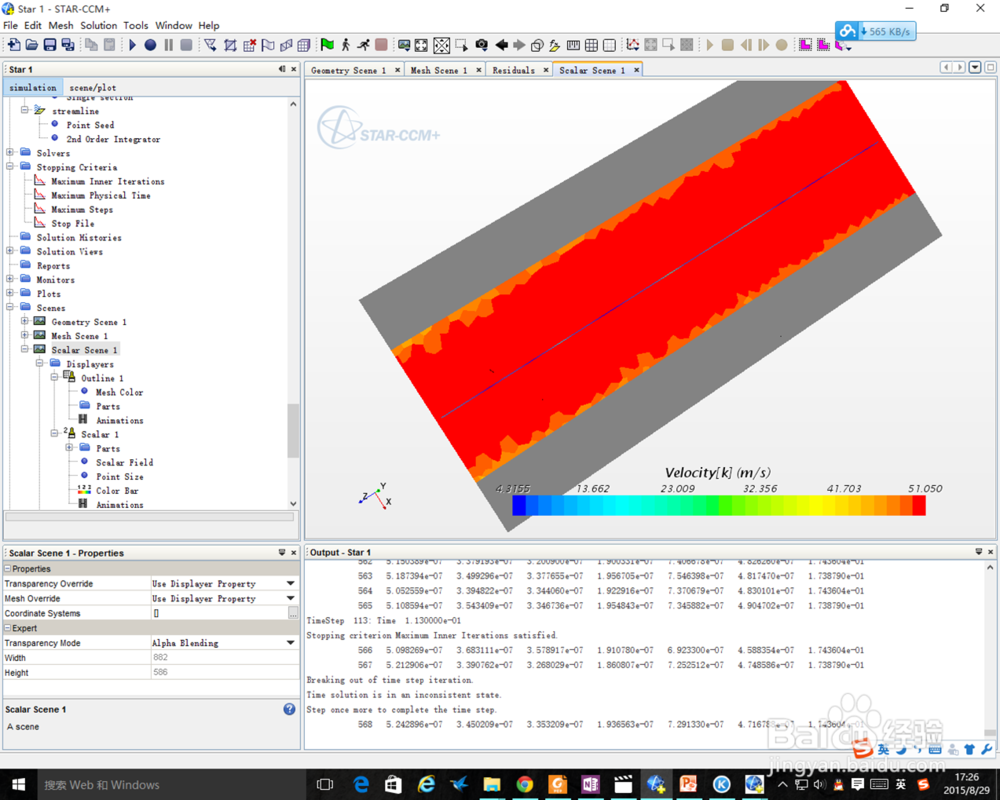Run with the running man icon
This screenshot has width=1000, height=800.
363,45
